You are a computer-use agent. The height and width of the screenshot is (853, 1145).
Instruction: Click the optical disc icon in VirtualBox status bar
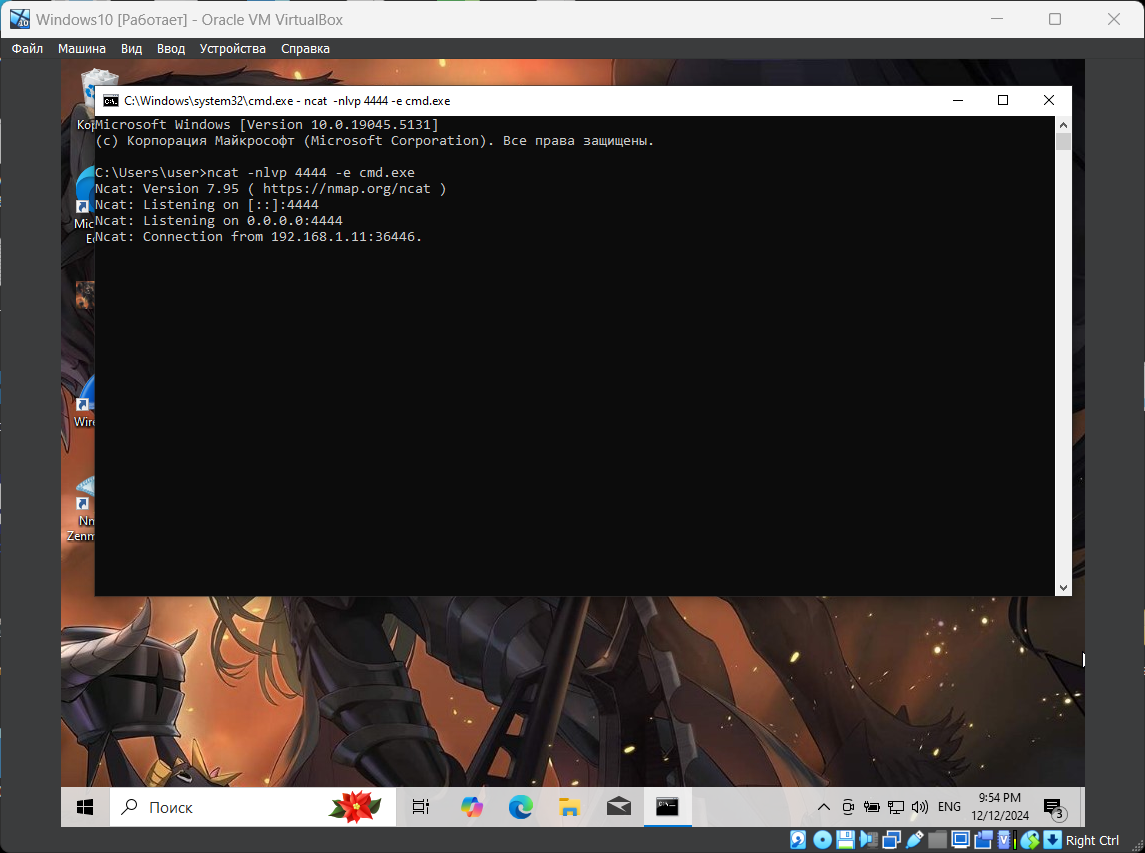click(x=822, y=840)
